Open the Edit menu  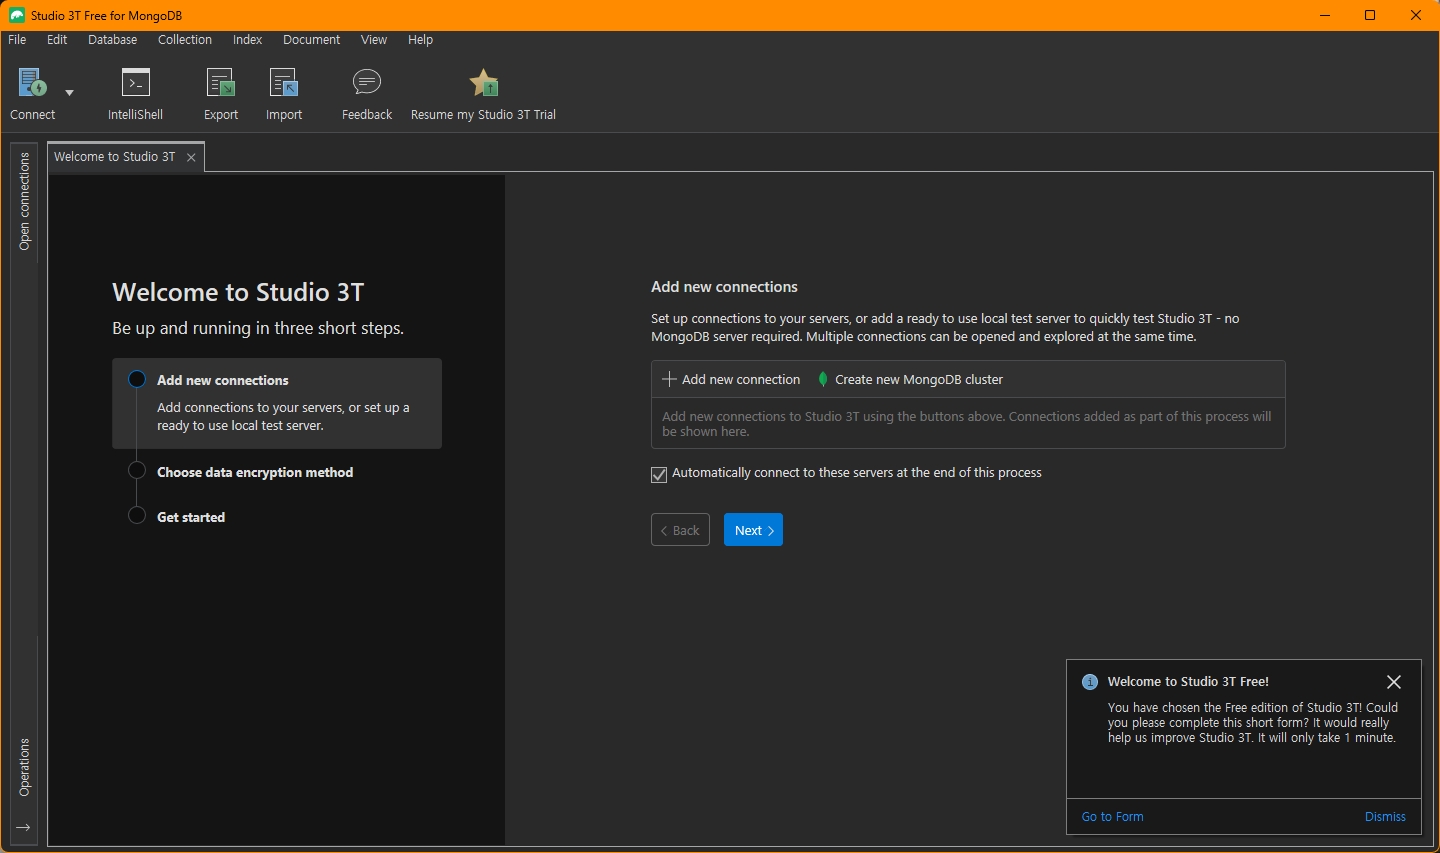tap(57, 40)
